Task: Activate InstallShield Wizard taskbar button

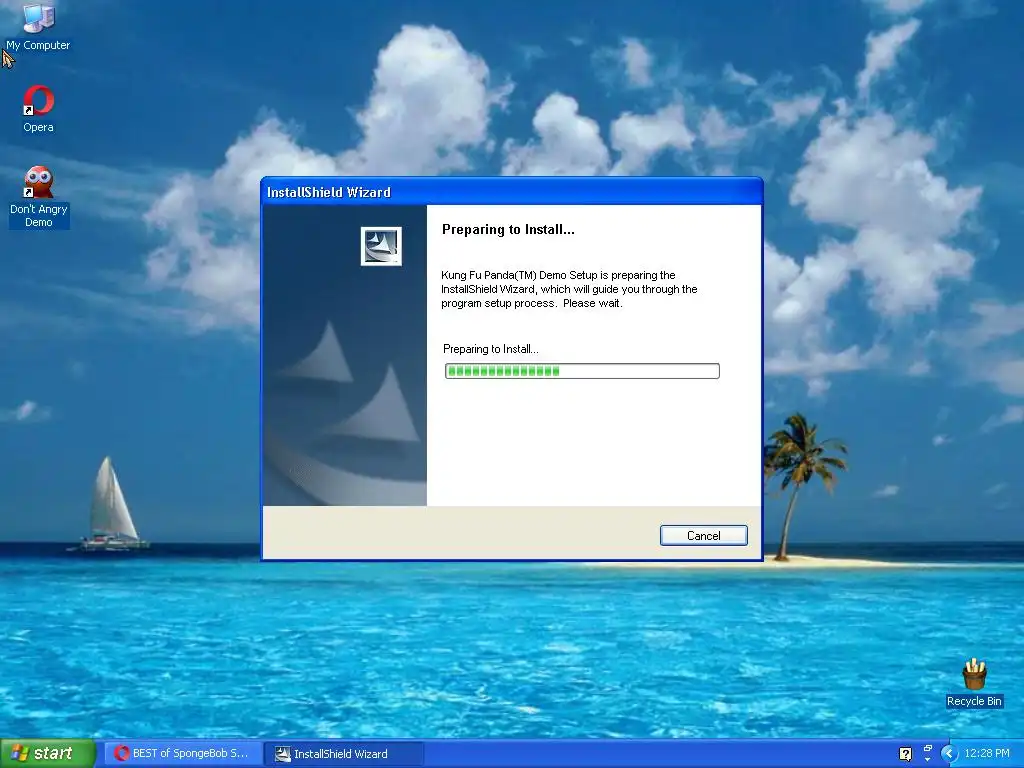Action: 345,754
